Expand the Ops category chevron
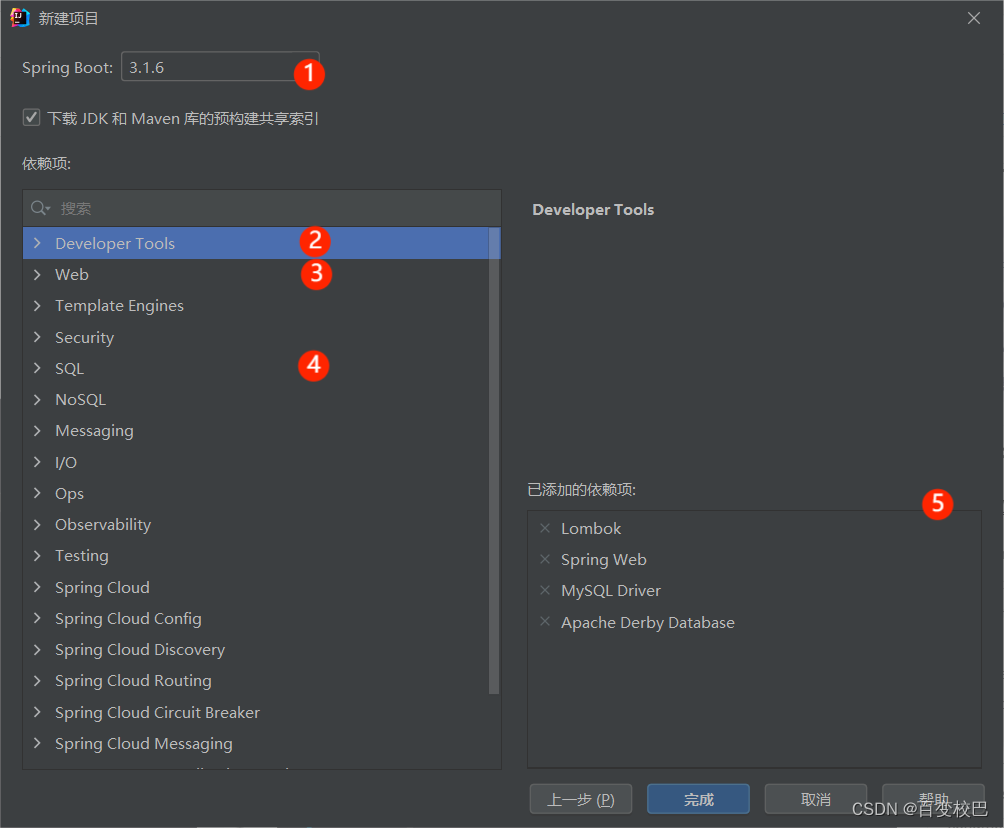 (37, 493)
